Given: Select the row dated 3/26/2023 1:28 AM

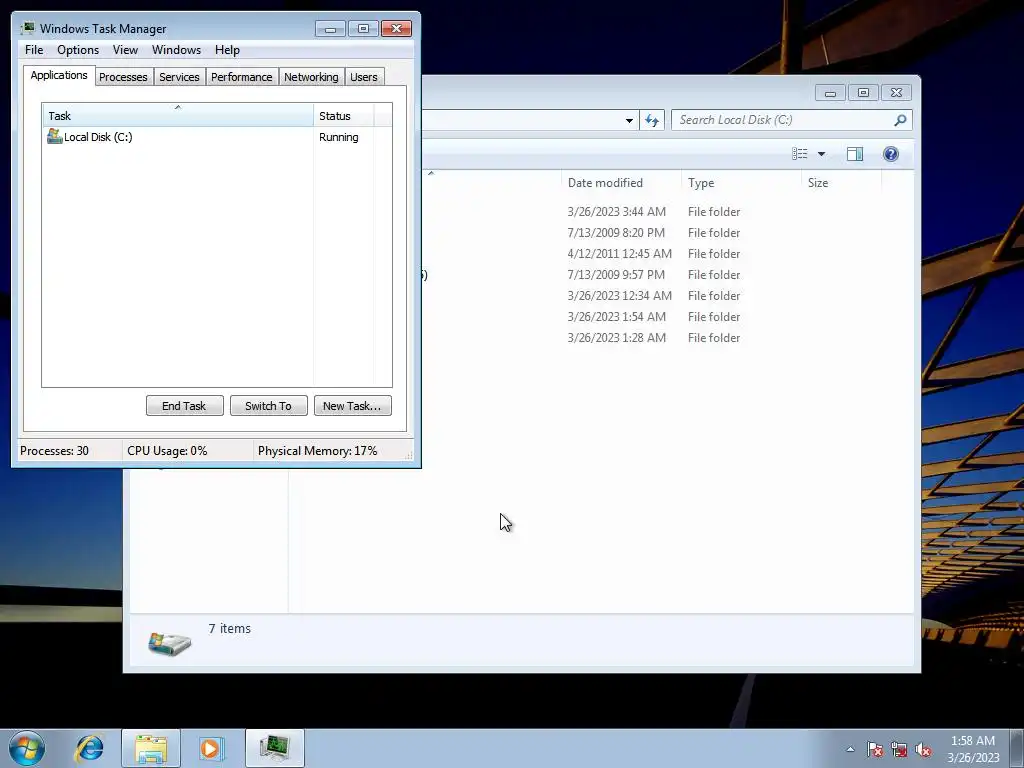Looking at the screenshot, I should pyautogui.click(x=653, y=338).
